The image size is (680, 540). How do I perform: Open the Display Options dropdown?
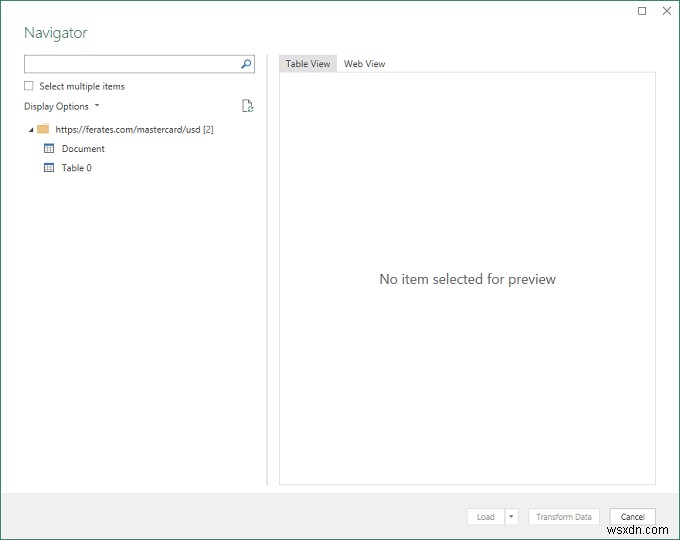[x=62, y=106]
